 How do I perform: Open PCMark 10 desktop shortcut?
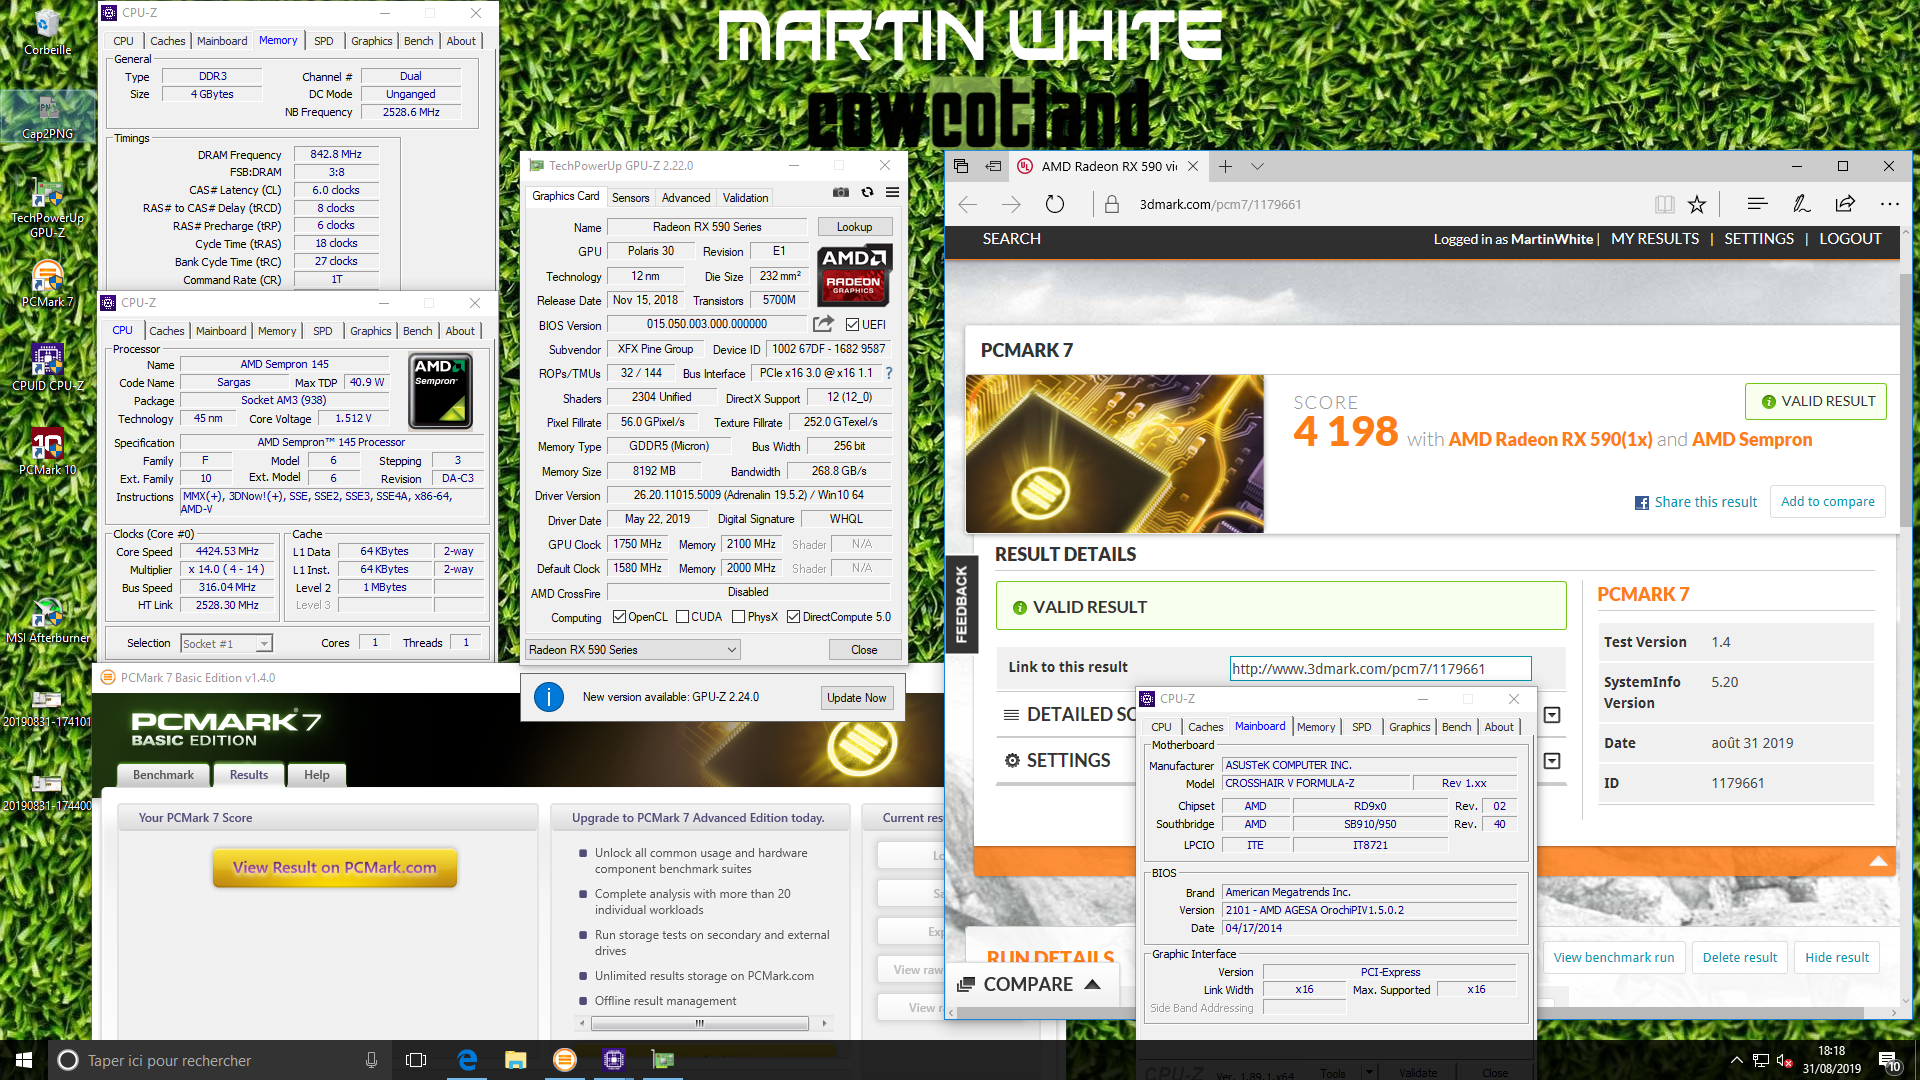click(x=47, y=452)
